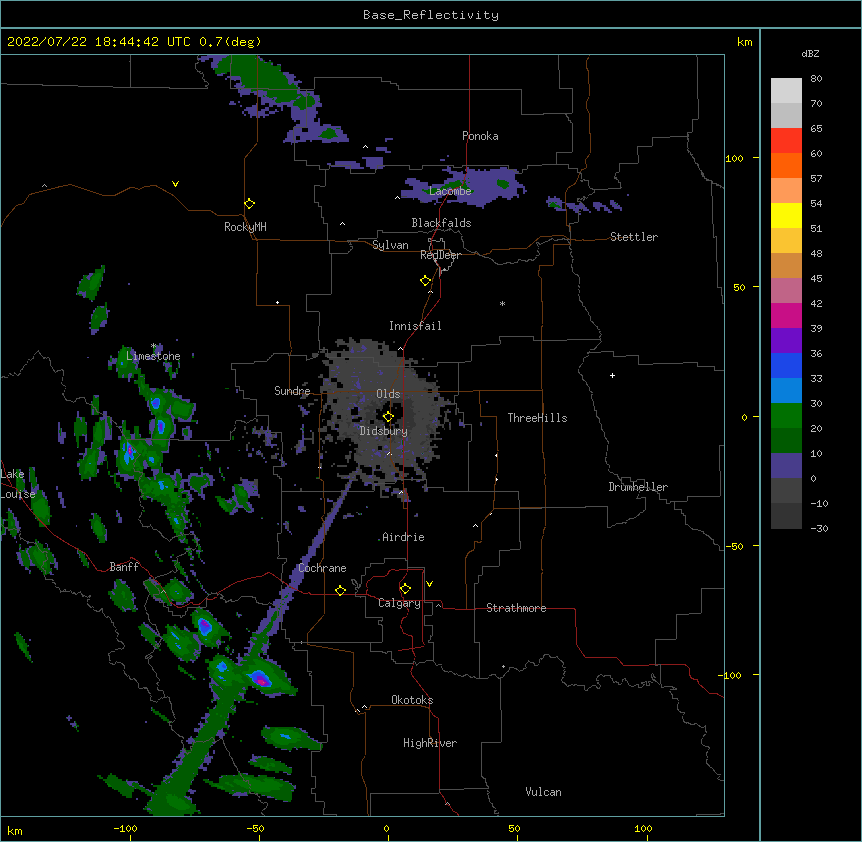The image size is (862, 842).
Task: Click the Airdrie city label
Action: 403,537
